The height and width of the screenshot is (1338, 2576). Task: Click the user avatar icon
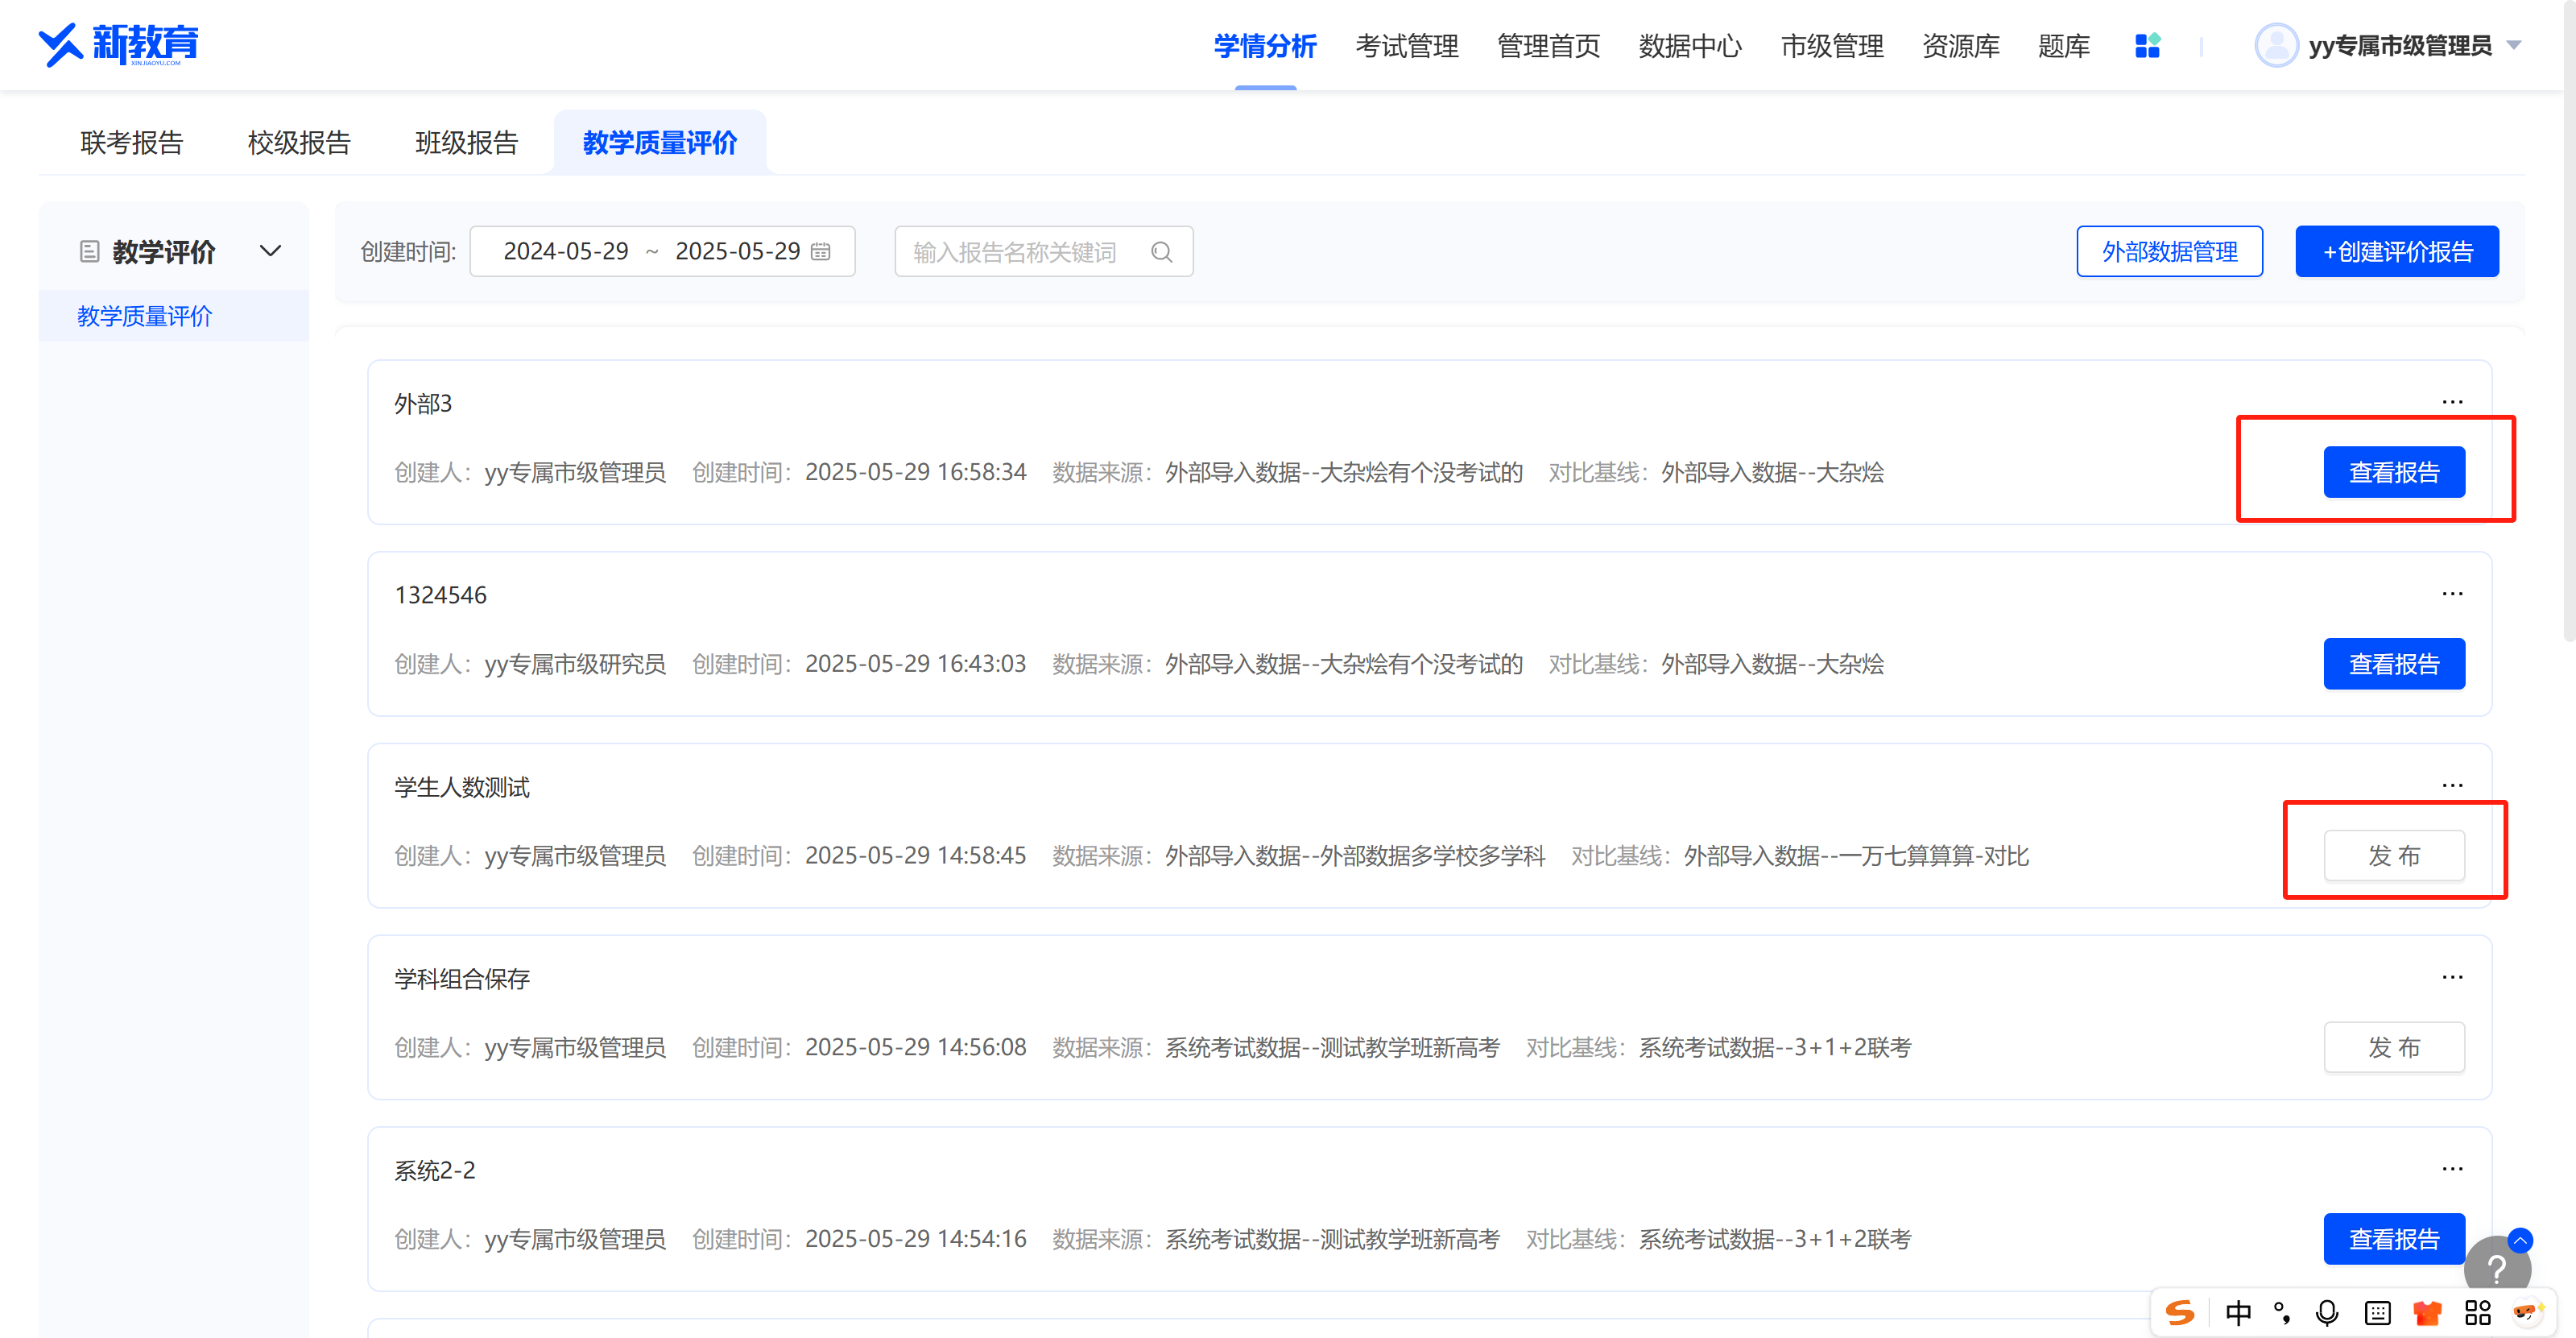[2276, 46]
